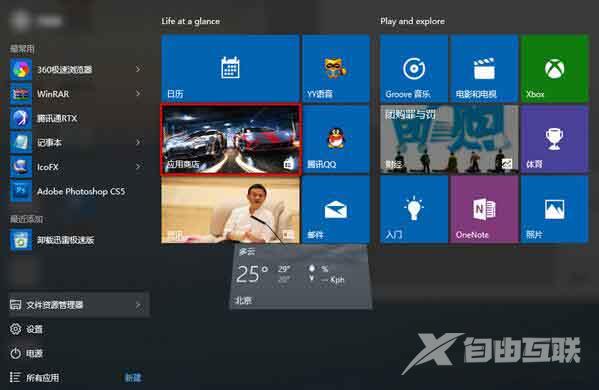
Task: Open the Sports trophy tile
Action: 555,139
